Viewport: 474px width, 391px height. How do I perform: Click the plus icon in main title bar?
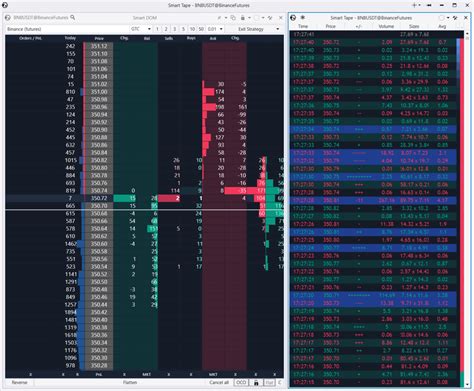click(414, 5)
